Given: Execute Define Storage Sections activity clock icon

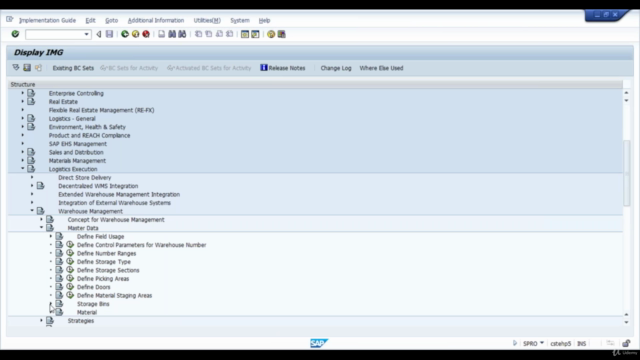Looking at the screenshot, I should tap(70, 270).
